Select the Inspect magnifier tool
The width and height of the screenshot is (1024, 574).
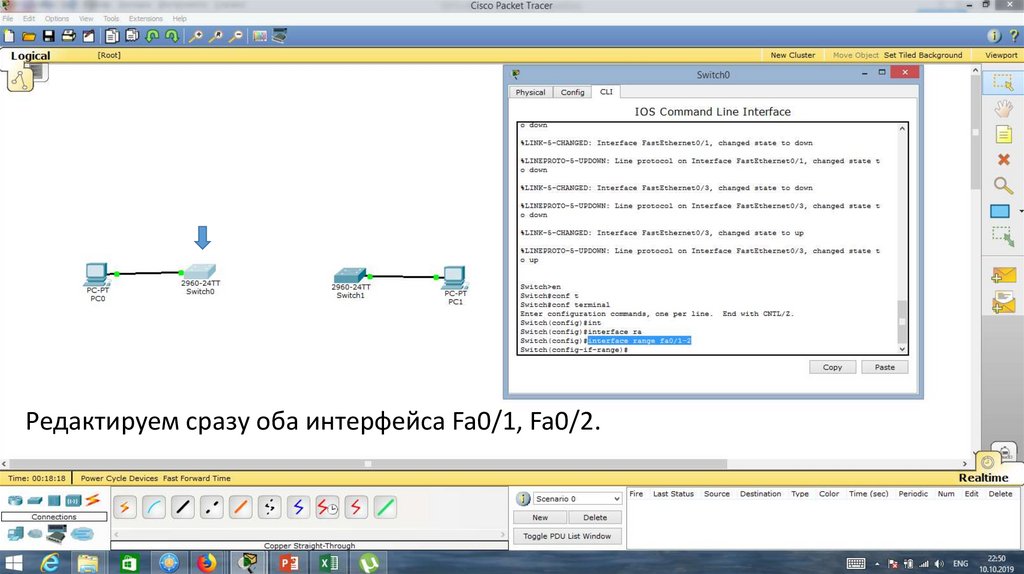(x=1002, y=185)
